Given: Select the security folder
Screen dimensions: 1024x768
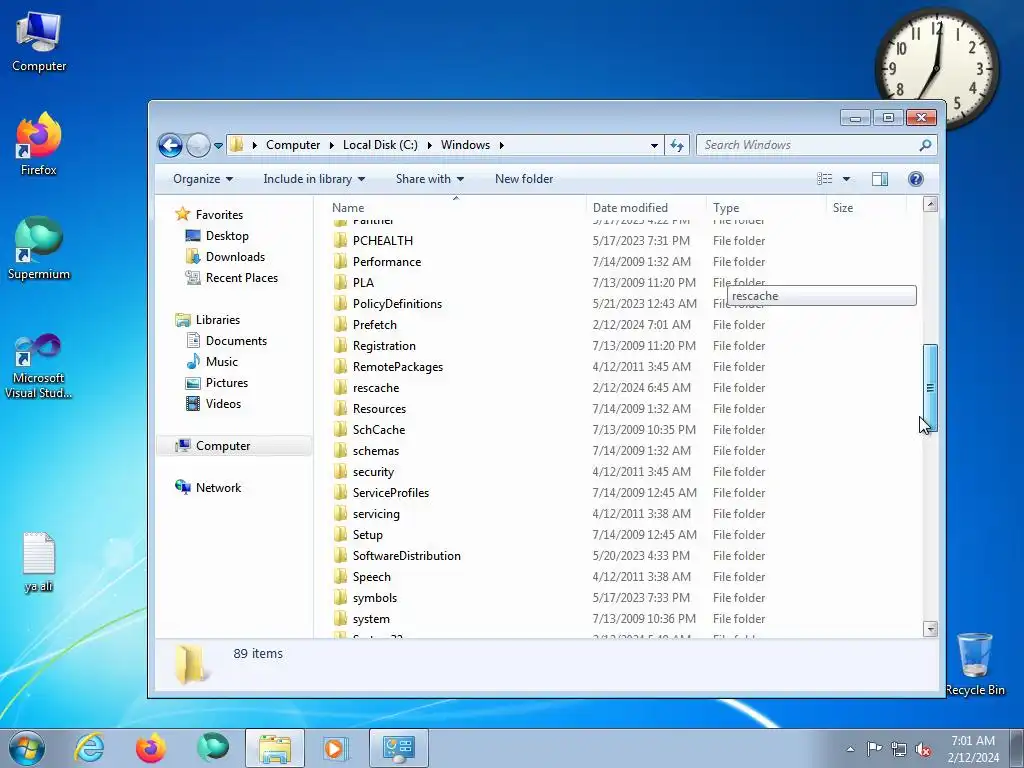Looking at the screenshot, I should click(373, 472).
